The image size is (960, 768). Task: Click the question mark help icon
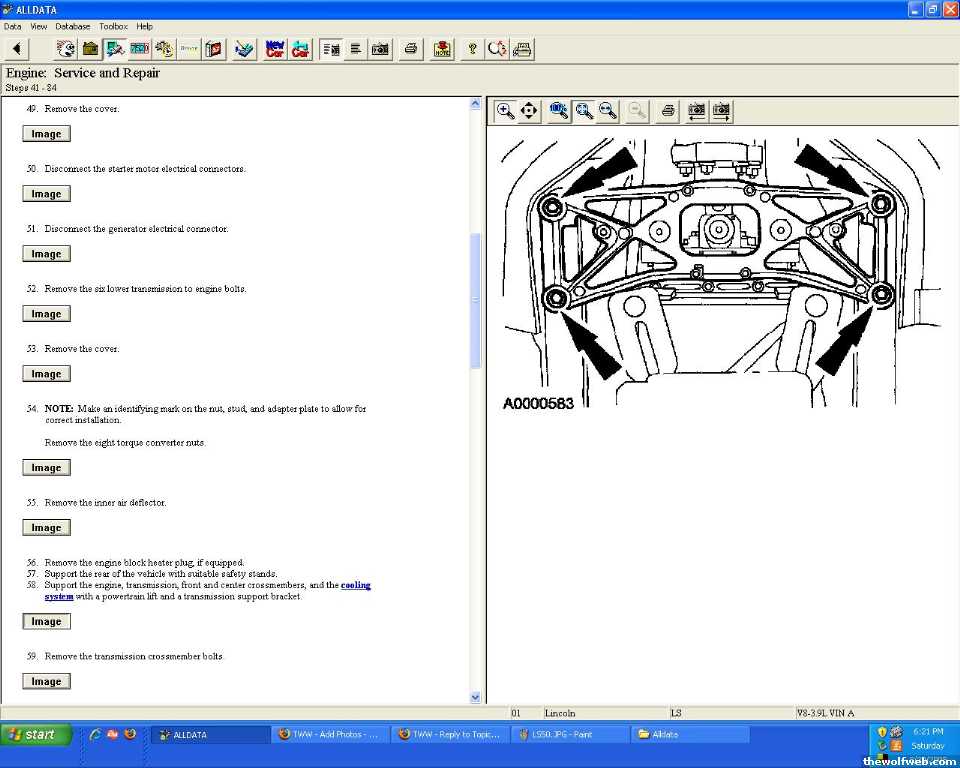click(472, 49)
